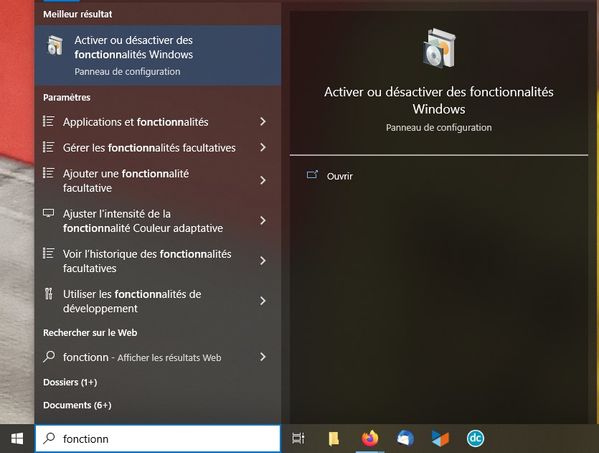
Task: Select Utiliser les fonctionnalités de développement
Action: click(x=158, y=301)
